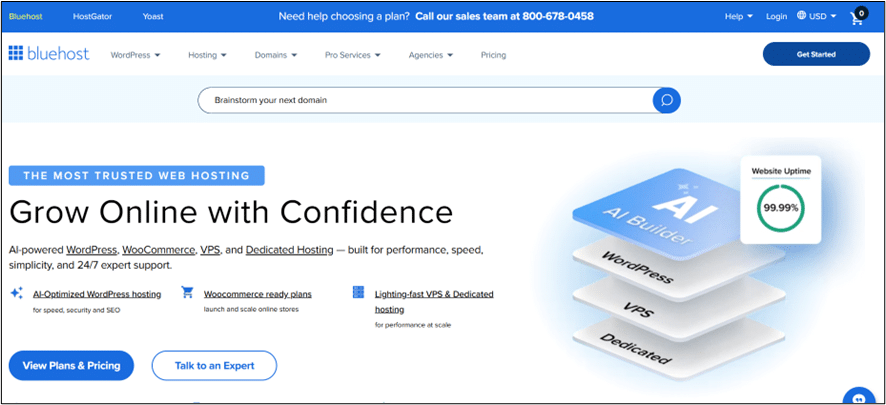This screenshot has height=405, width=886.
Task: Open the shopping cart icon
Action: pyautogui.click(x=858, y=17)
